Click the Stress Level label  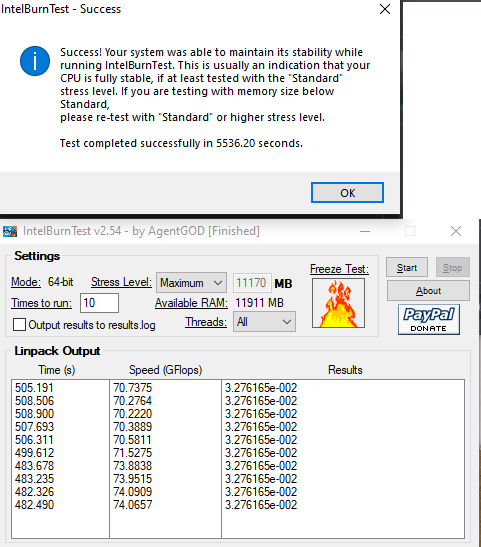click(121, 282)
